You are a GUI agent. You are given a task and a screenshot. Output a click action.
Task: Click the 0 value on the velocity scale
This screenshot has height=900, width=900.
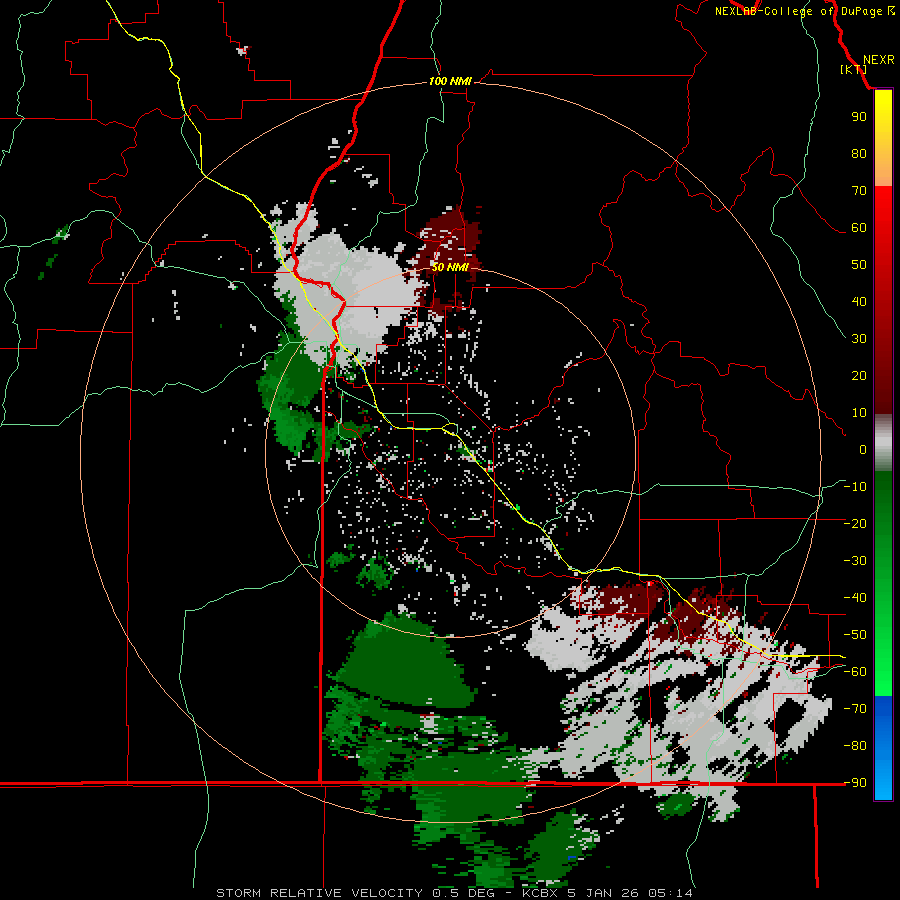tap(863, 450)
